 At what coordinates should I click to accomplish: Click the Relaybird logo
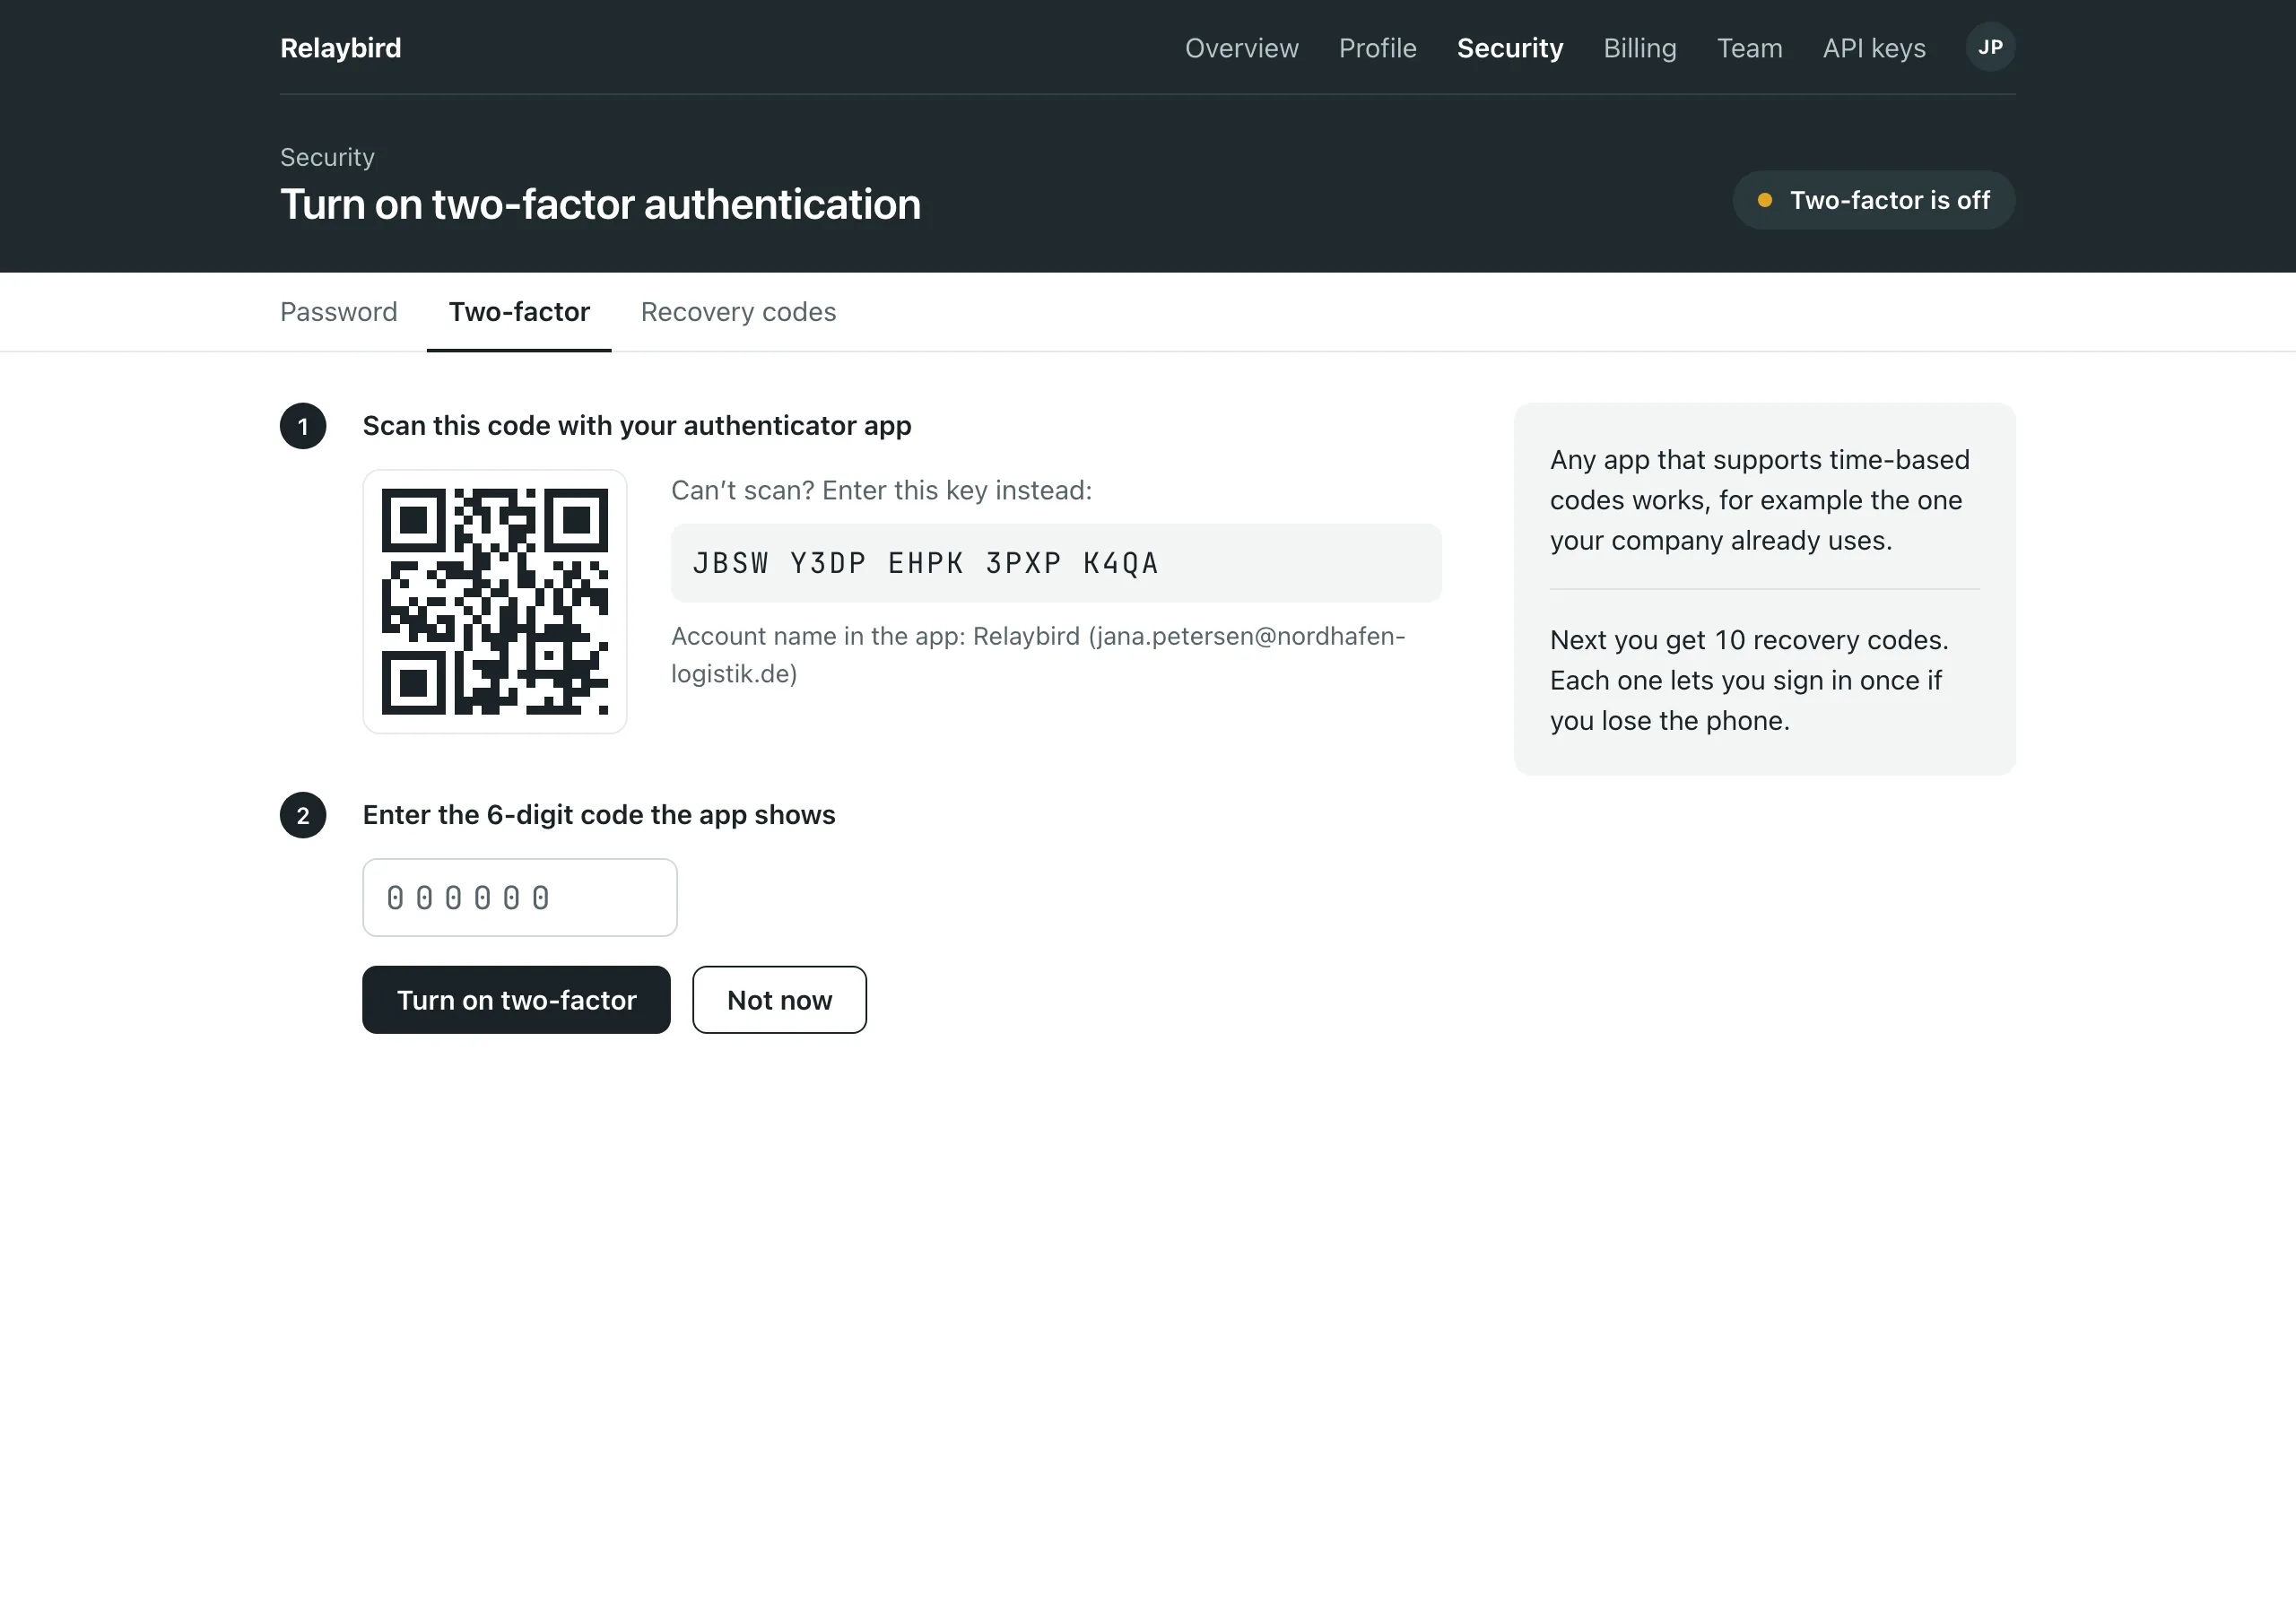point(341,48)
